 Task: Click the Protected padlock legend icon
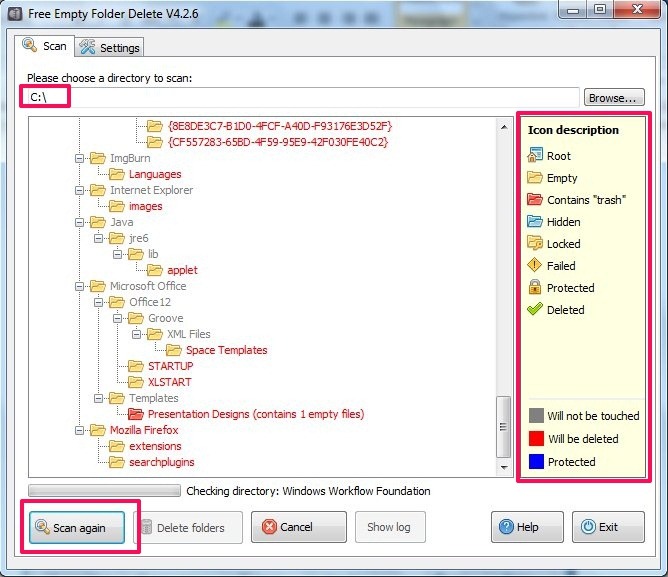point(535,287)
